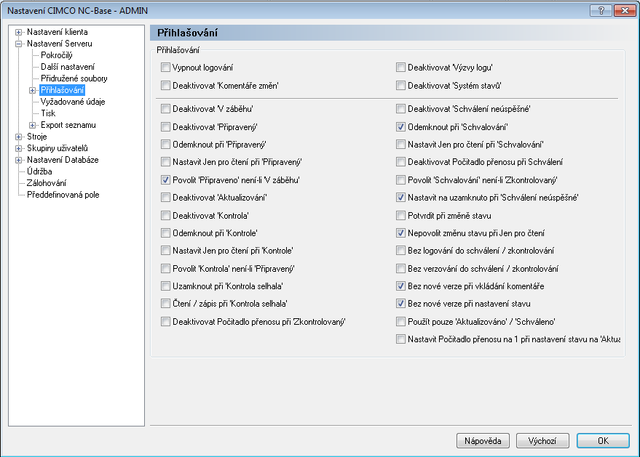Select Předdefinovaná pole in the tree
This screenshot has width=640, height=457.
tap(63, 195)
